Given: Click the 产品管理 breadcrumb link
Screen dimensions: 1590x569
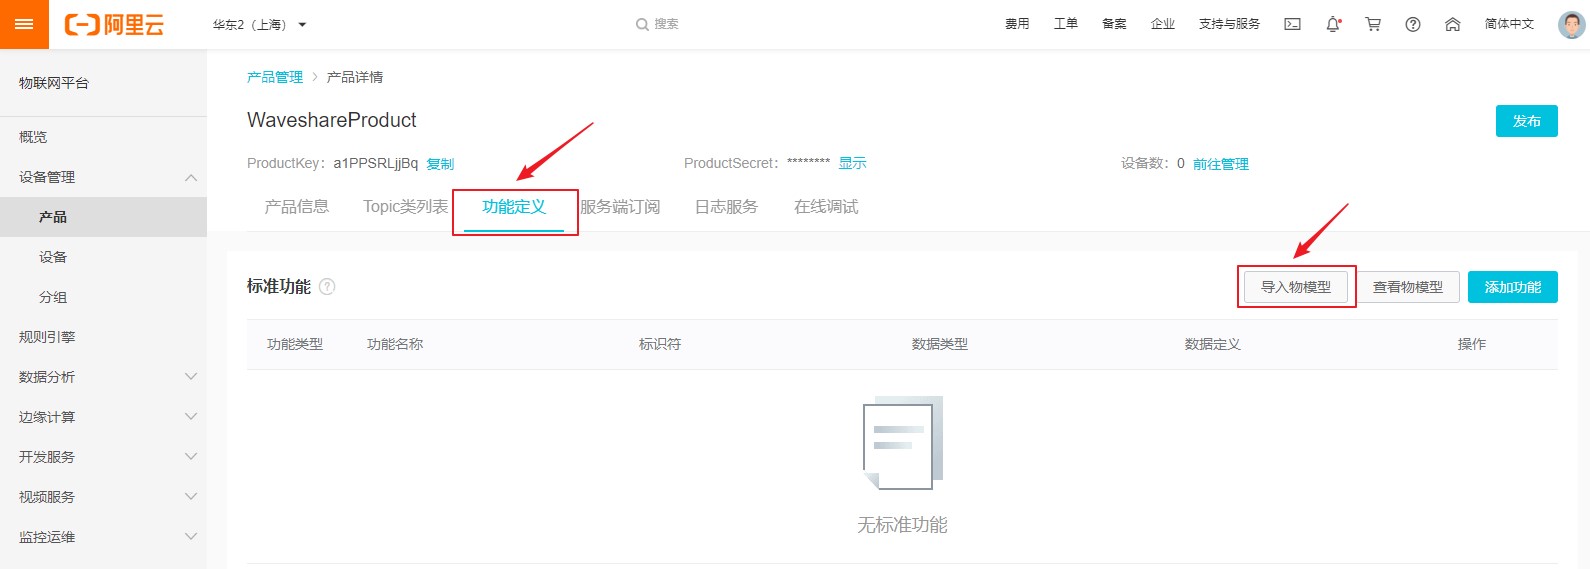Looking at the screenshot, I should pyautogui.click(x=275, y=77).
